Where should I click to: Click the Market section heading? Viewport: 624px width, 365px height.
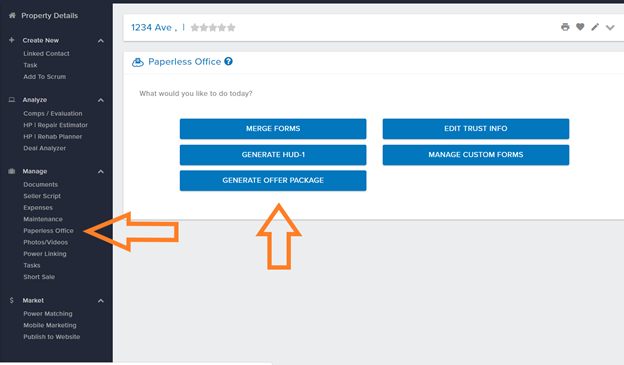[x=33, y=300]
